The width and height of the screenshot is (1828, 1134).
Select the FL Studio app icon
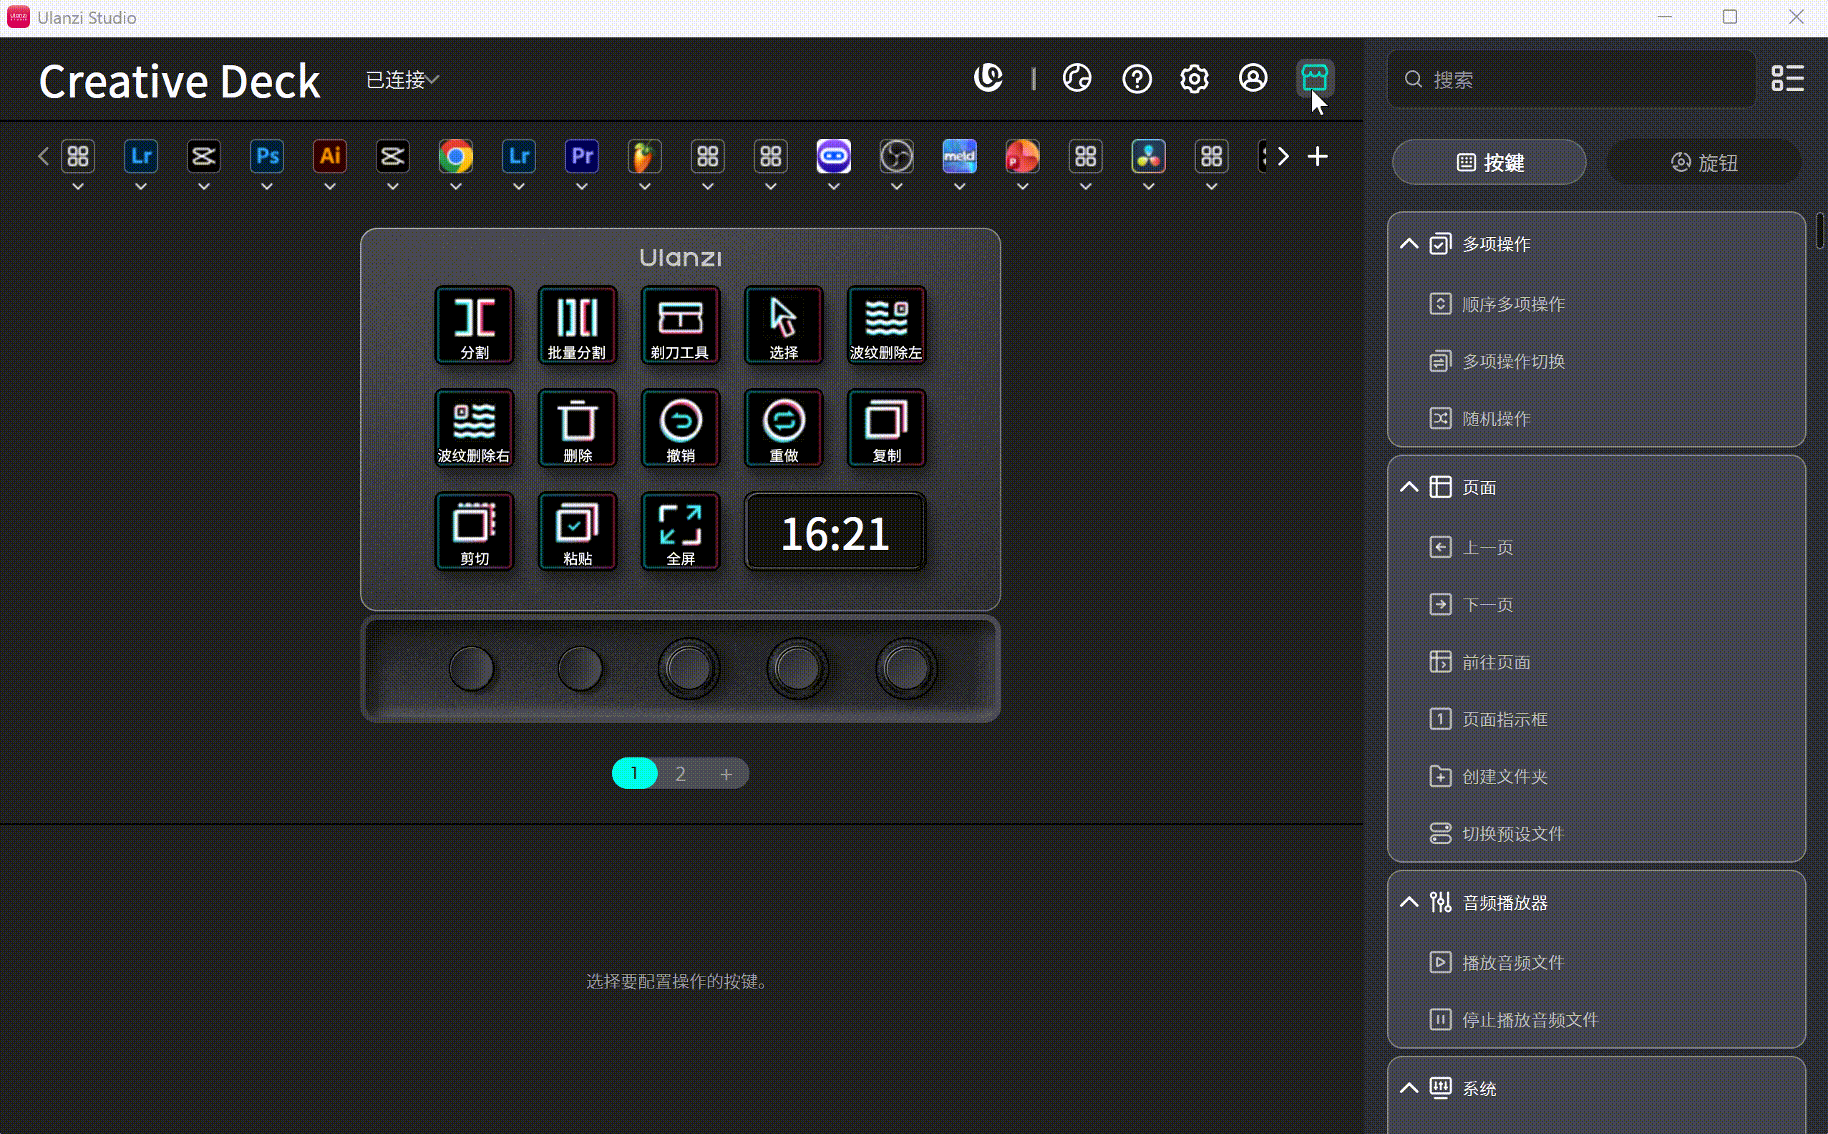coord(645,156)
